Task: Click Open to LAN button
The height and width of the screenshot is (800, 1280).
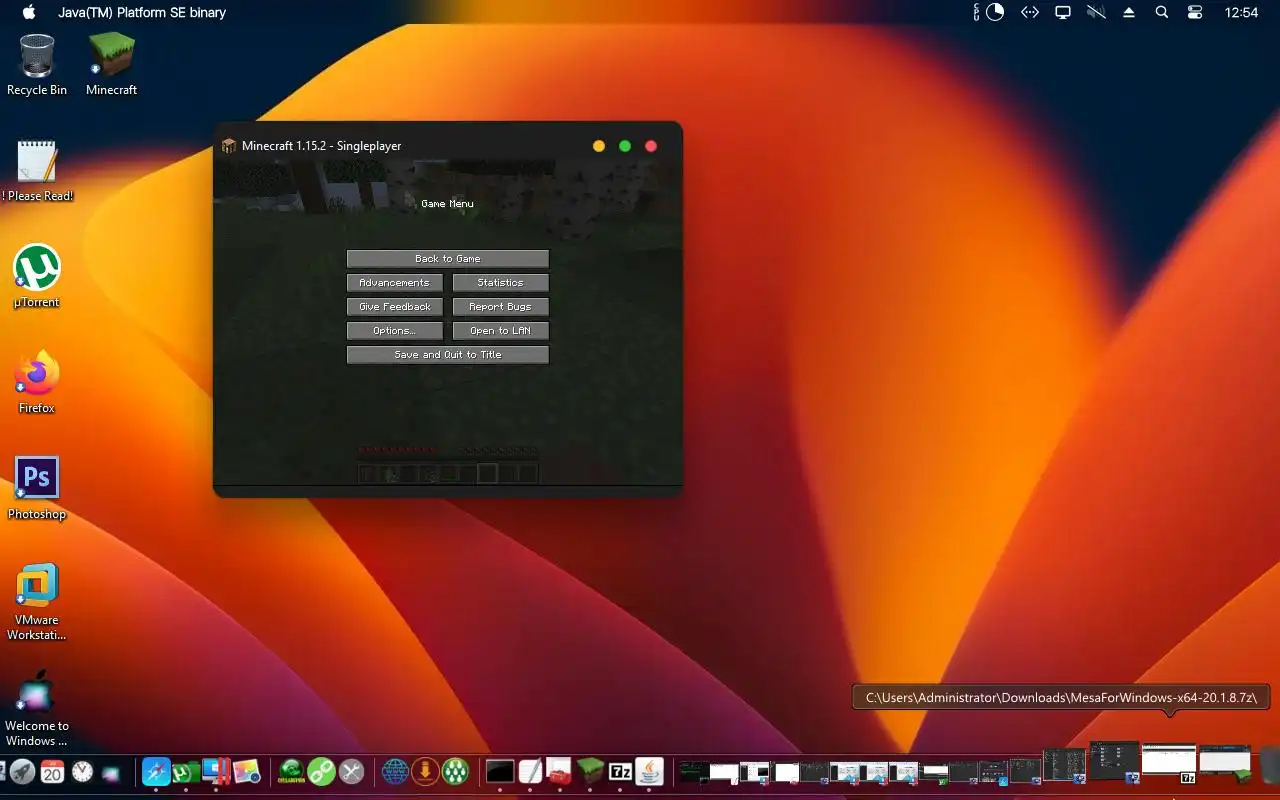Action: point(501,331)
